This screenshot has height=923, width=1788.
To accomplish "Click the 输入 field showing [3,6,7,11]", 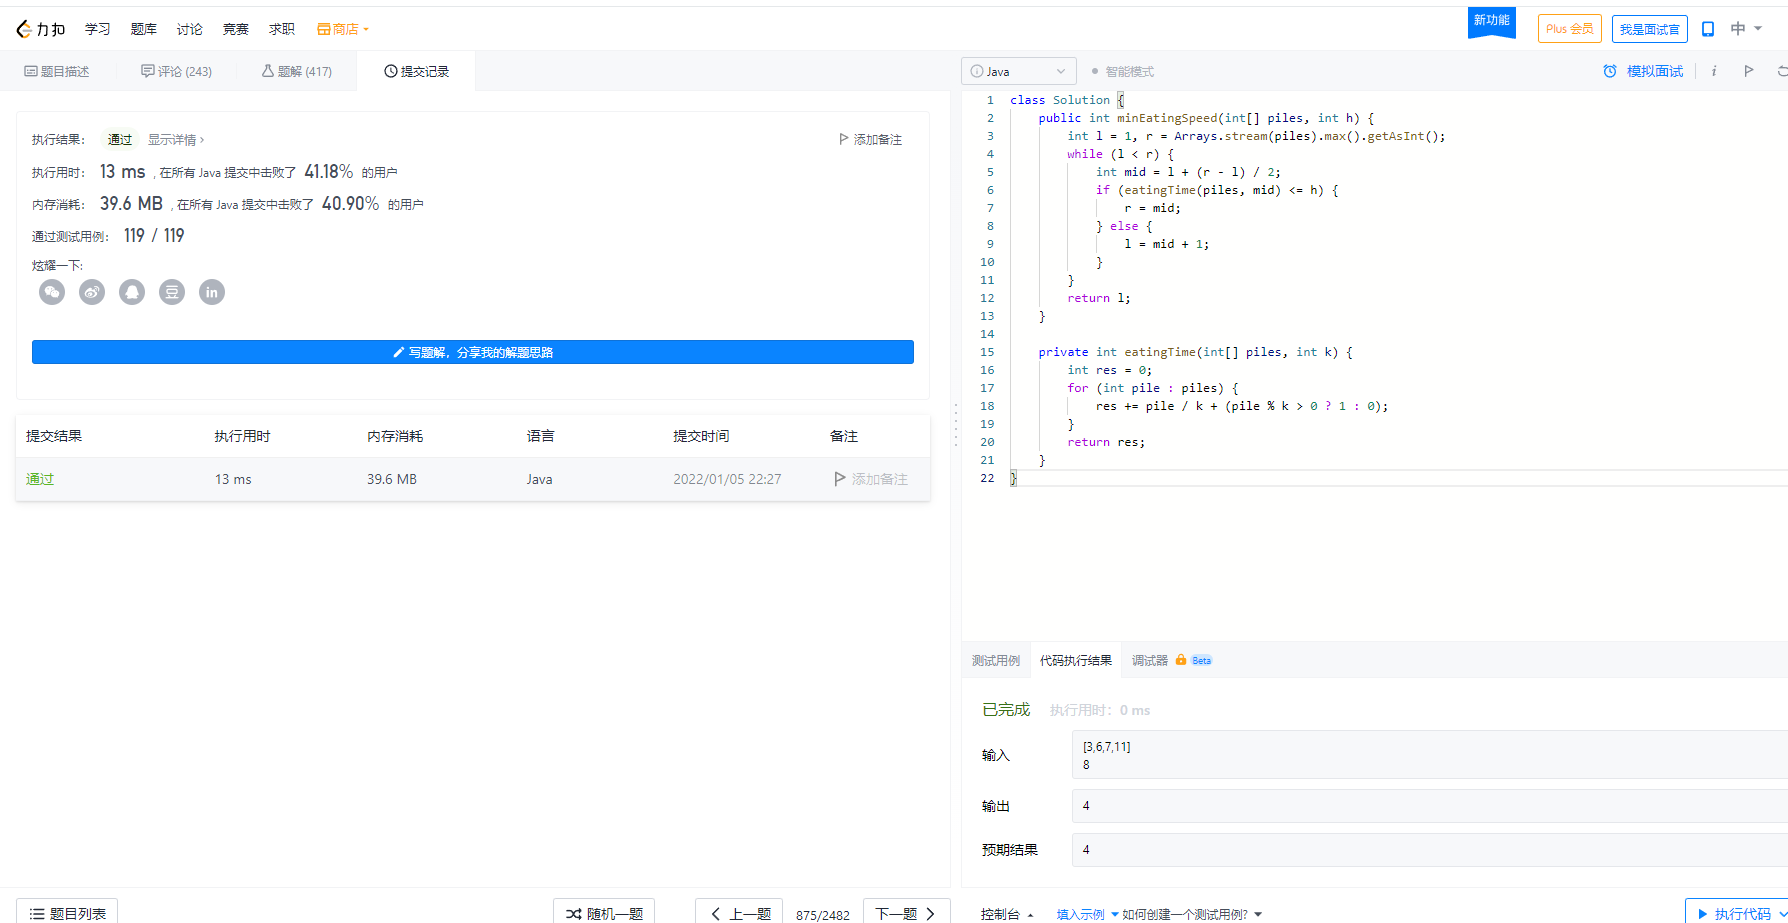I will (1430, 755).
